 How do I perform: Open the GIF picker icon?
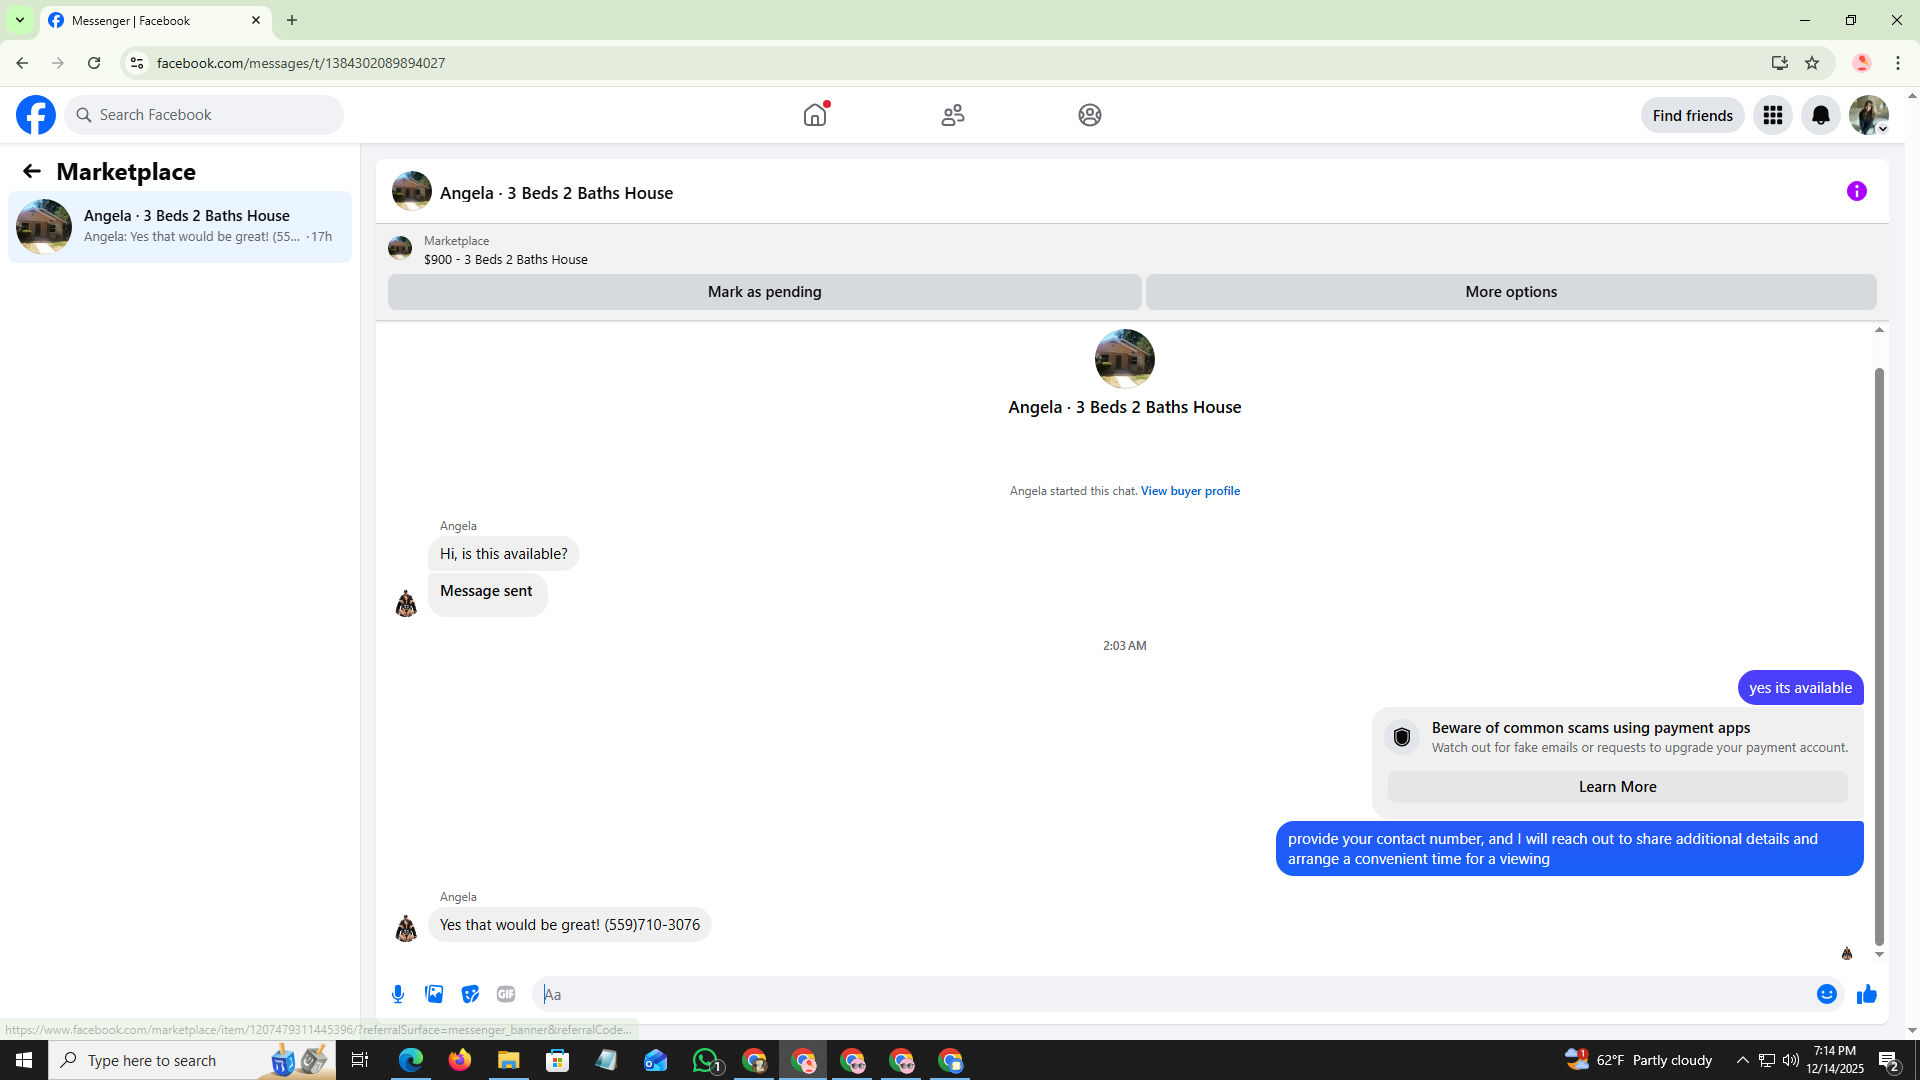506,994
